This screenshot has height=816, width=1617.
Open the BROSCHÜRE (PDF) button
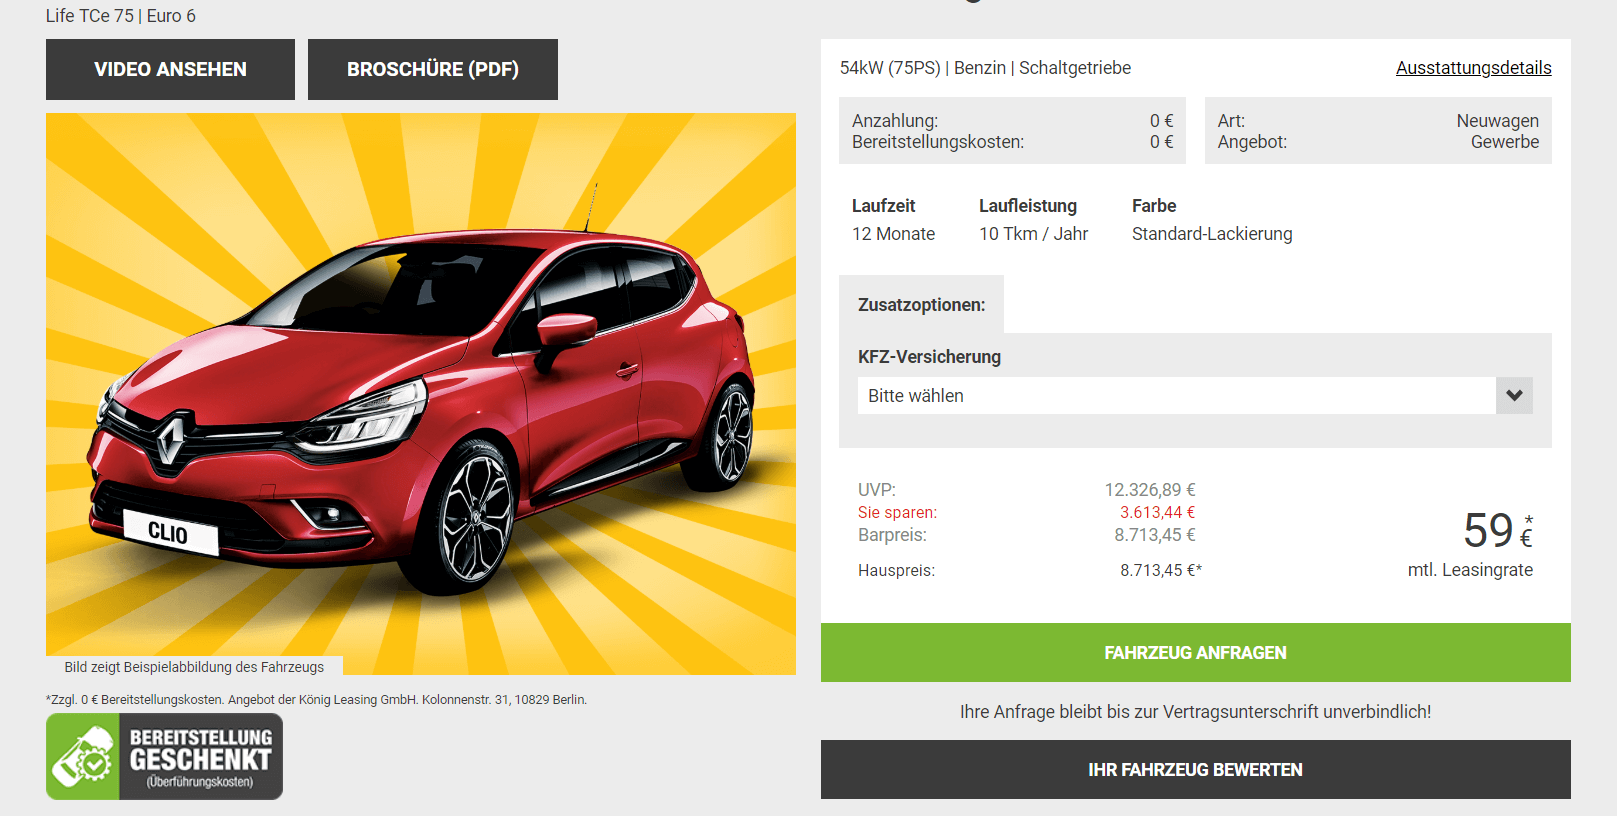tap(433, 69)
